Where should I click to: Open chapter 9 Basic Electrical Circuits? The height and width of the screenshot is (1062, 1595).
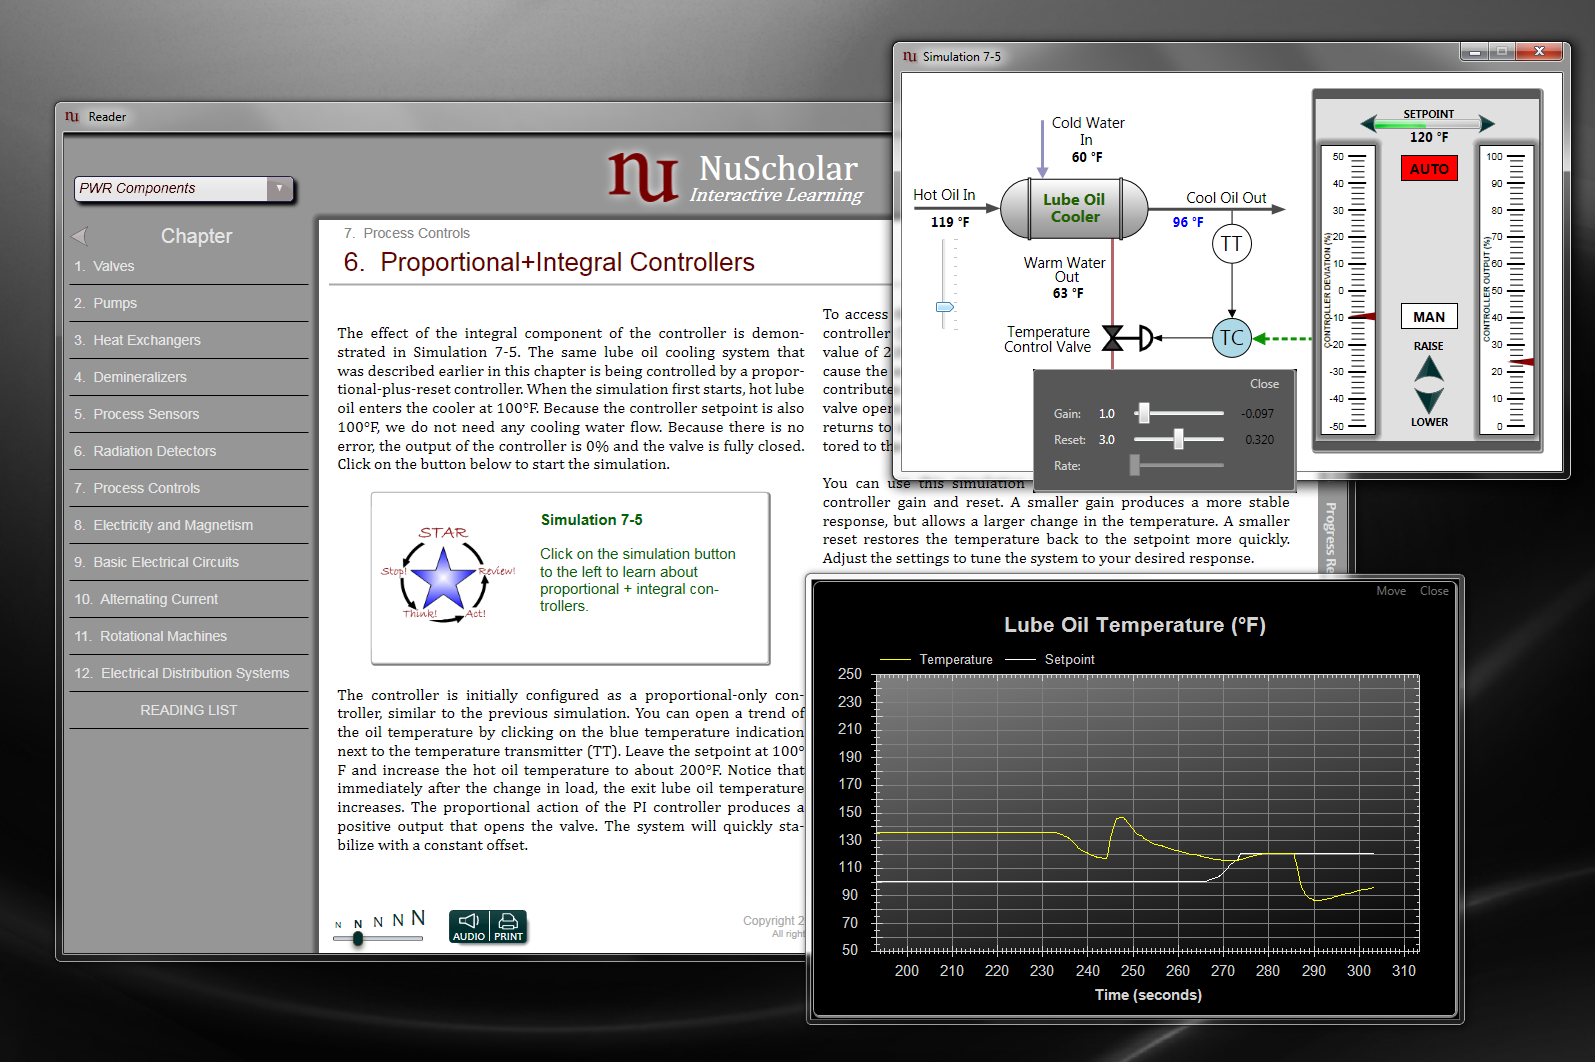tap(189, 562)
